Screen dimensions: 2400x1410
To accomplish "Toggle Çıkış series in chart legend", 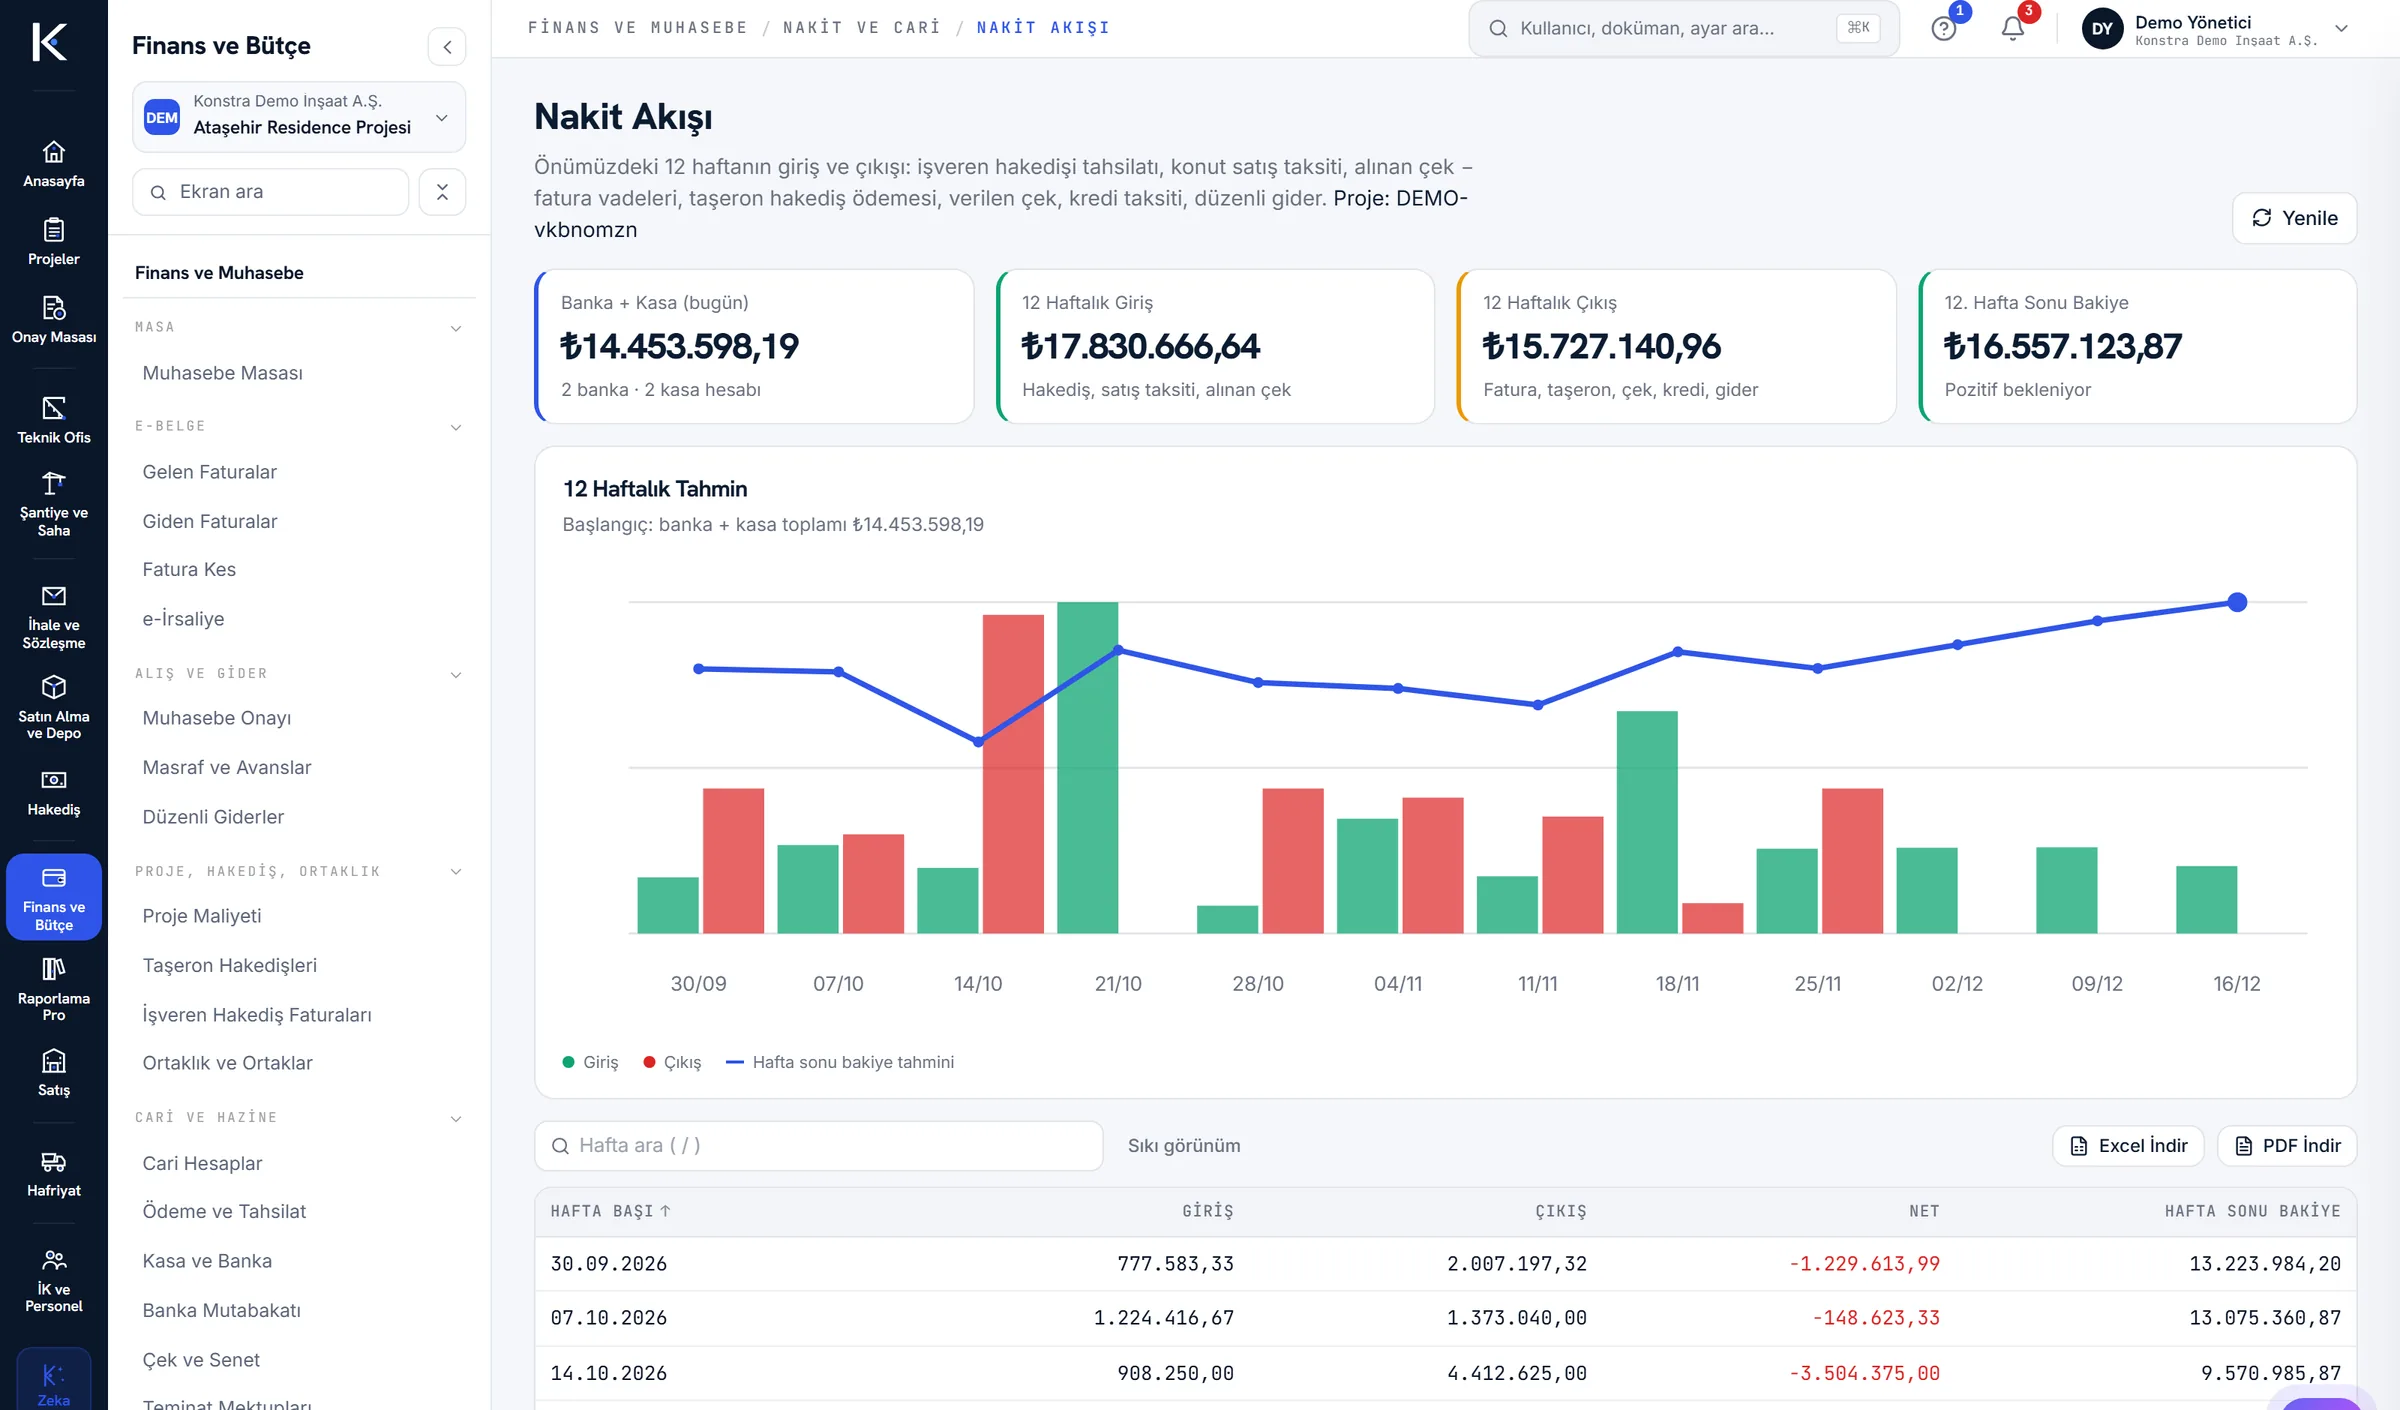I will (x=672, y=1062).
